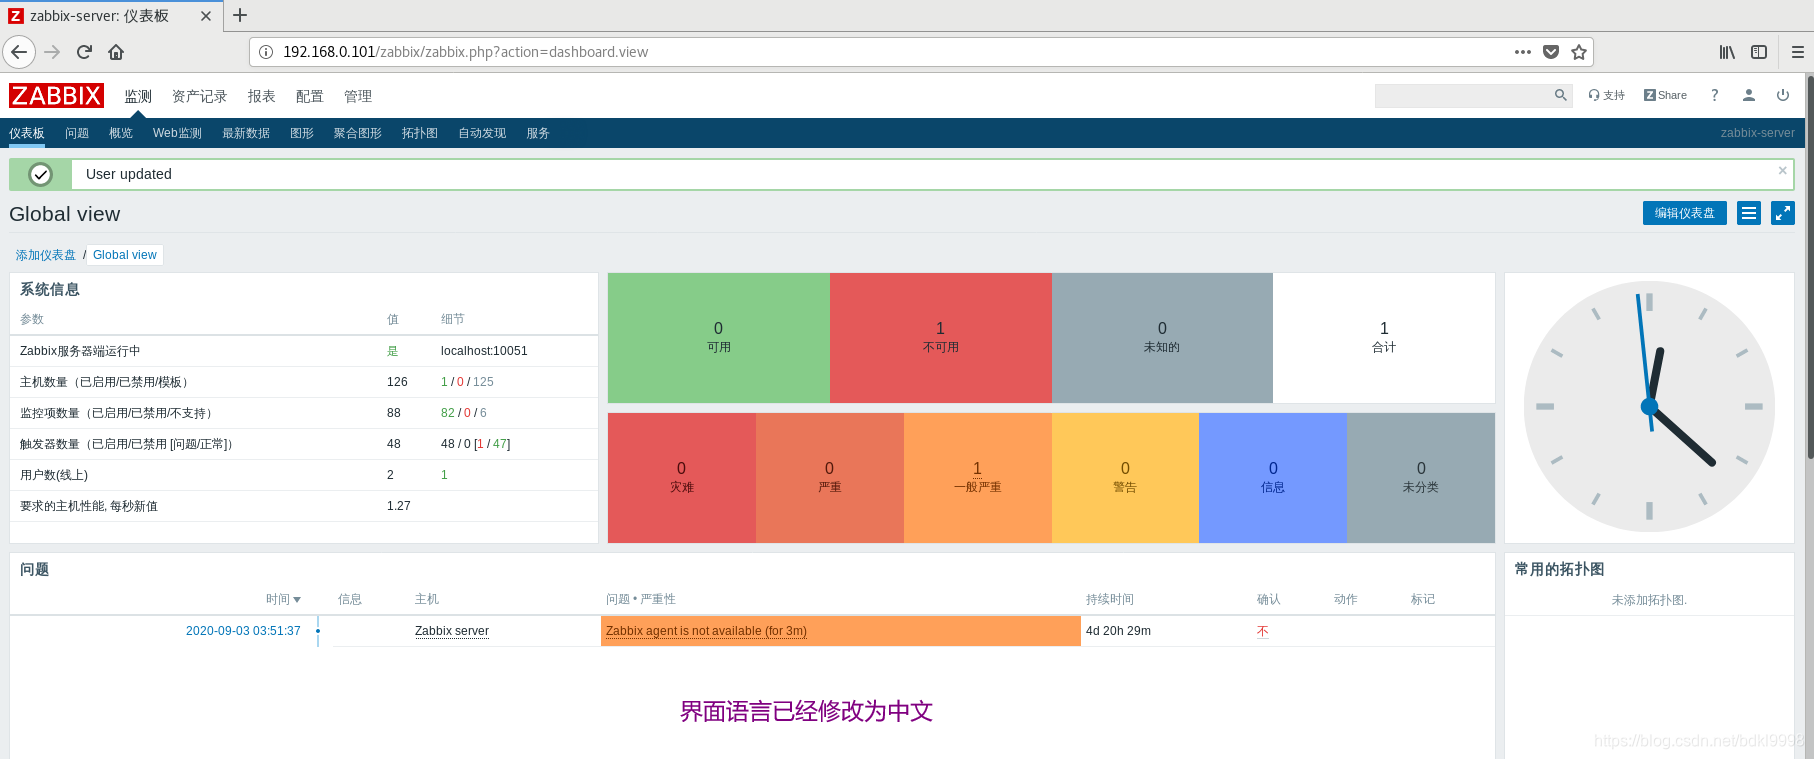
Task: Select 概览 submenu tab
Action: pos(121,133)
